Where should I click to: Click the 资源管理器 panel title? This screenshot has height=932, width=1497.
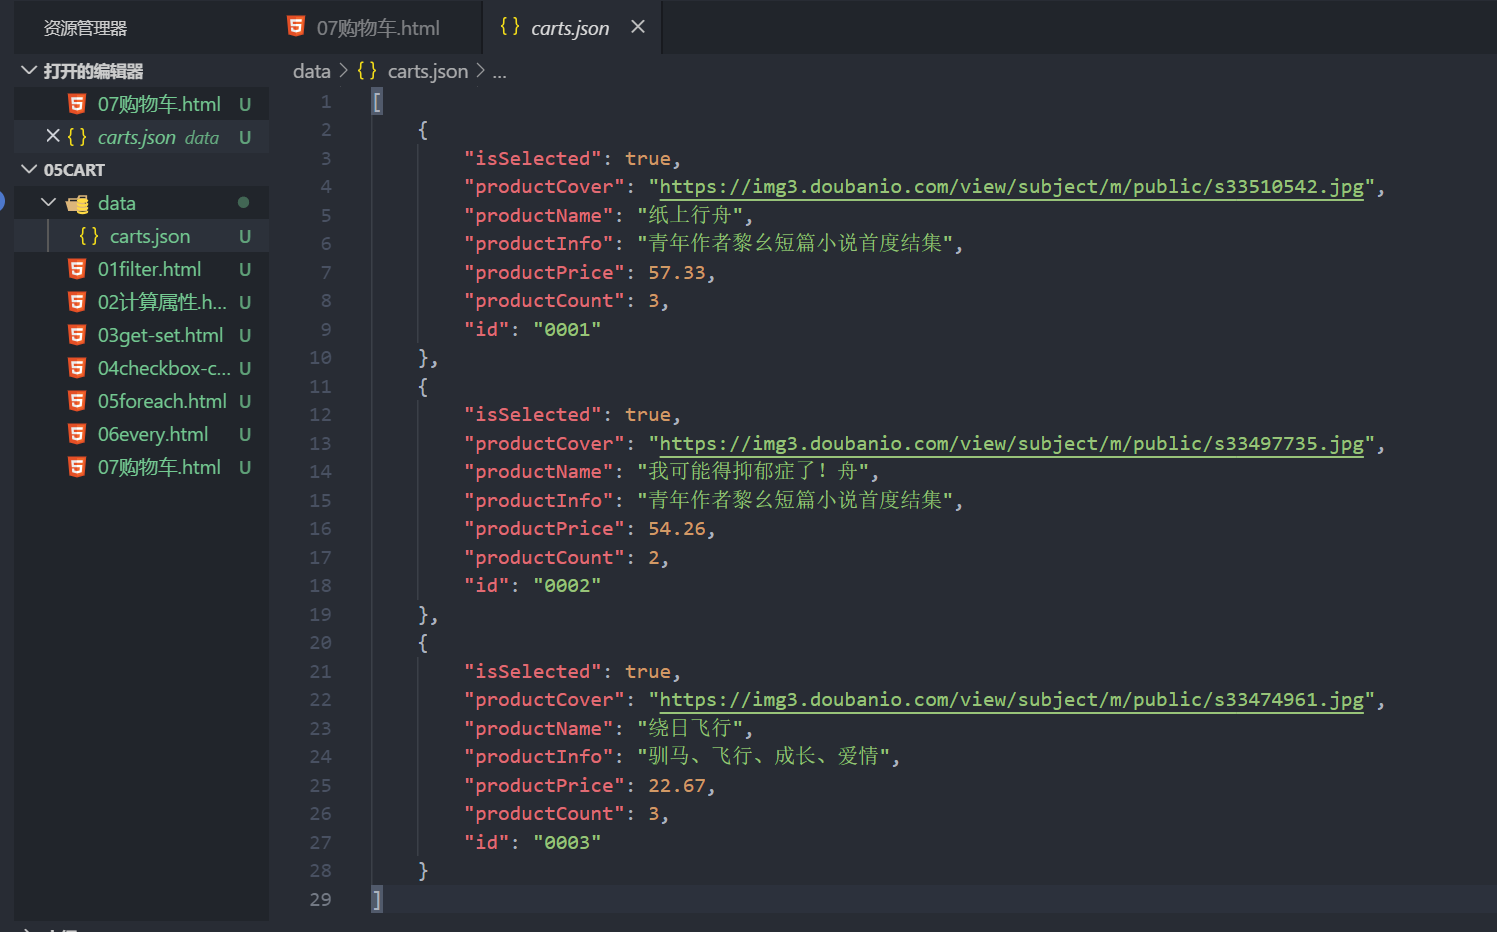click(x=85, y=28)
